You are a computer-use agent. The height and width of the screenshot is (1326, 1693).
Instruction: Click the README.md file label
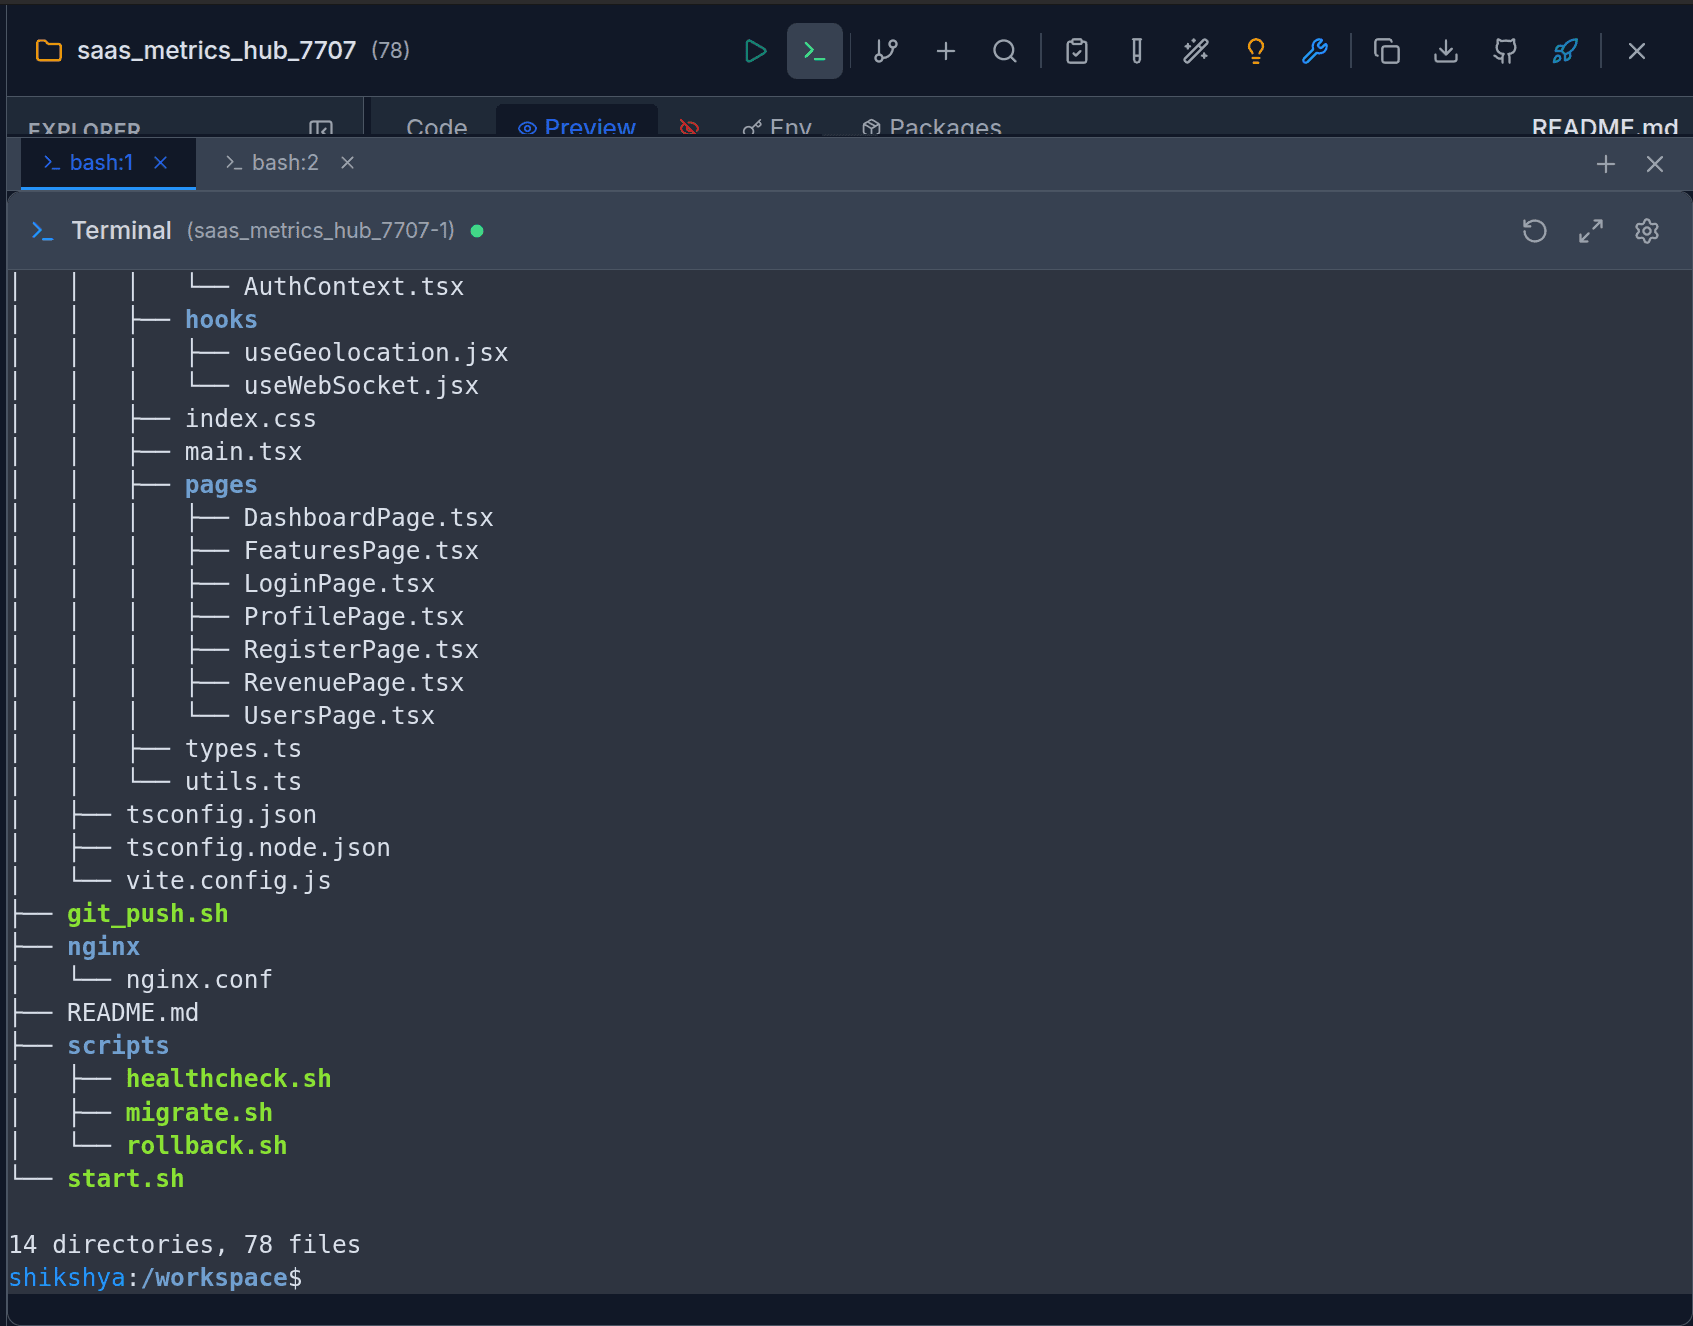1605,127
